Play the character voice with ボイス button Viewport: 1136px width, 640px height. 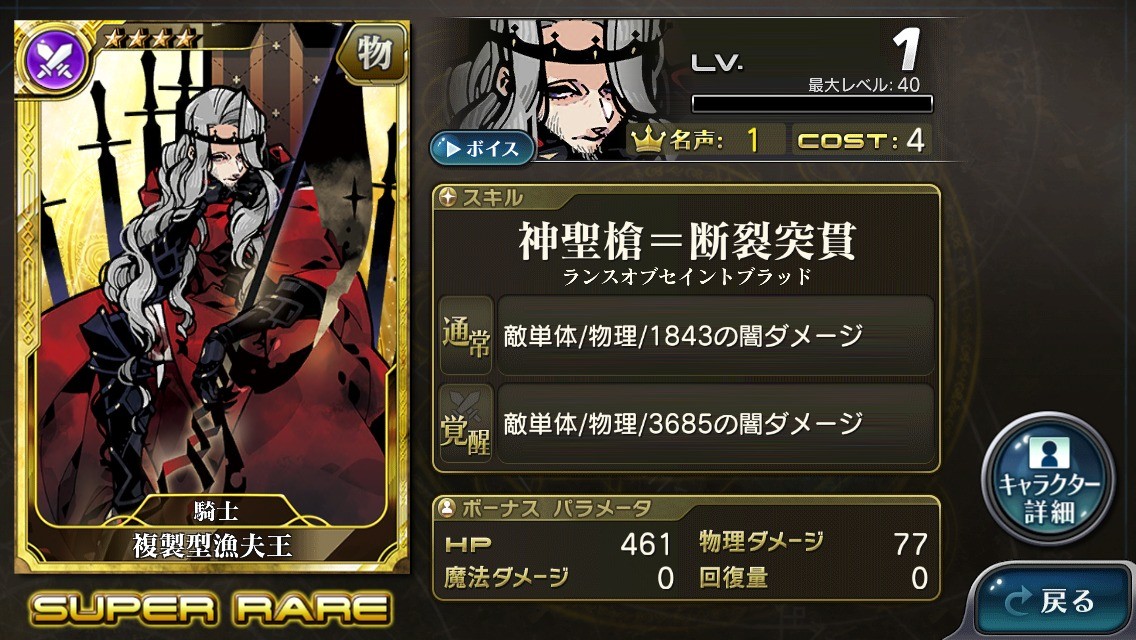482,149
